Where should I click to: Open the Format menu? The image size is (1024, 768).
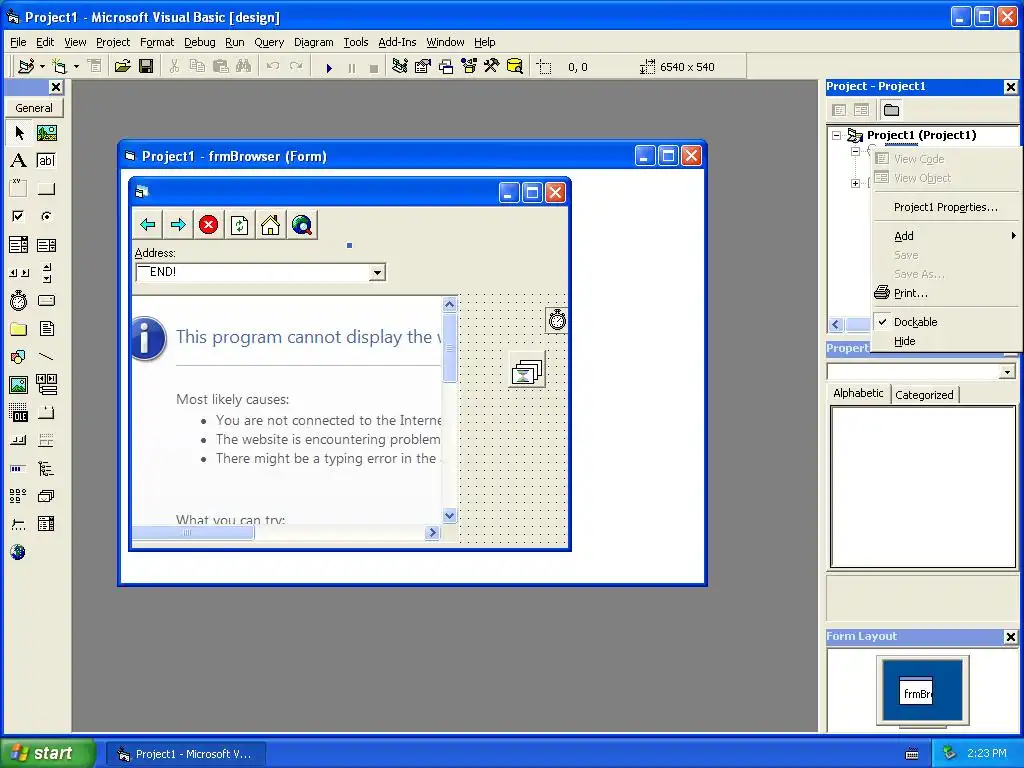(x=157, y=42)
